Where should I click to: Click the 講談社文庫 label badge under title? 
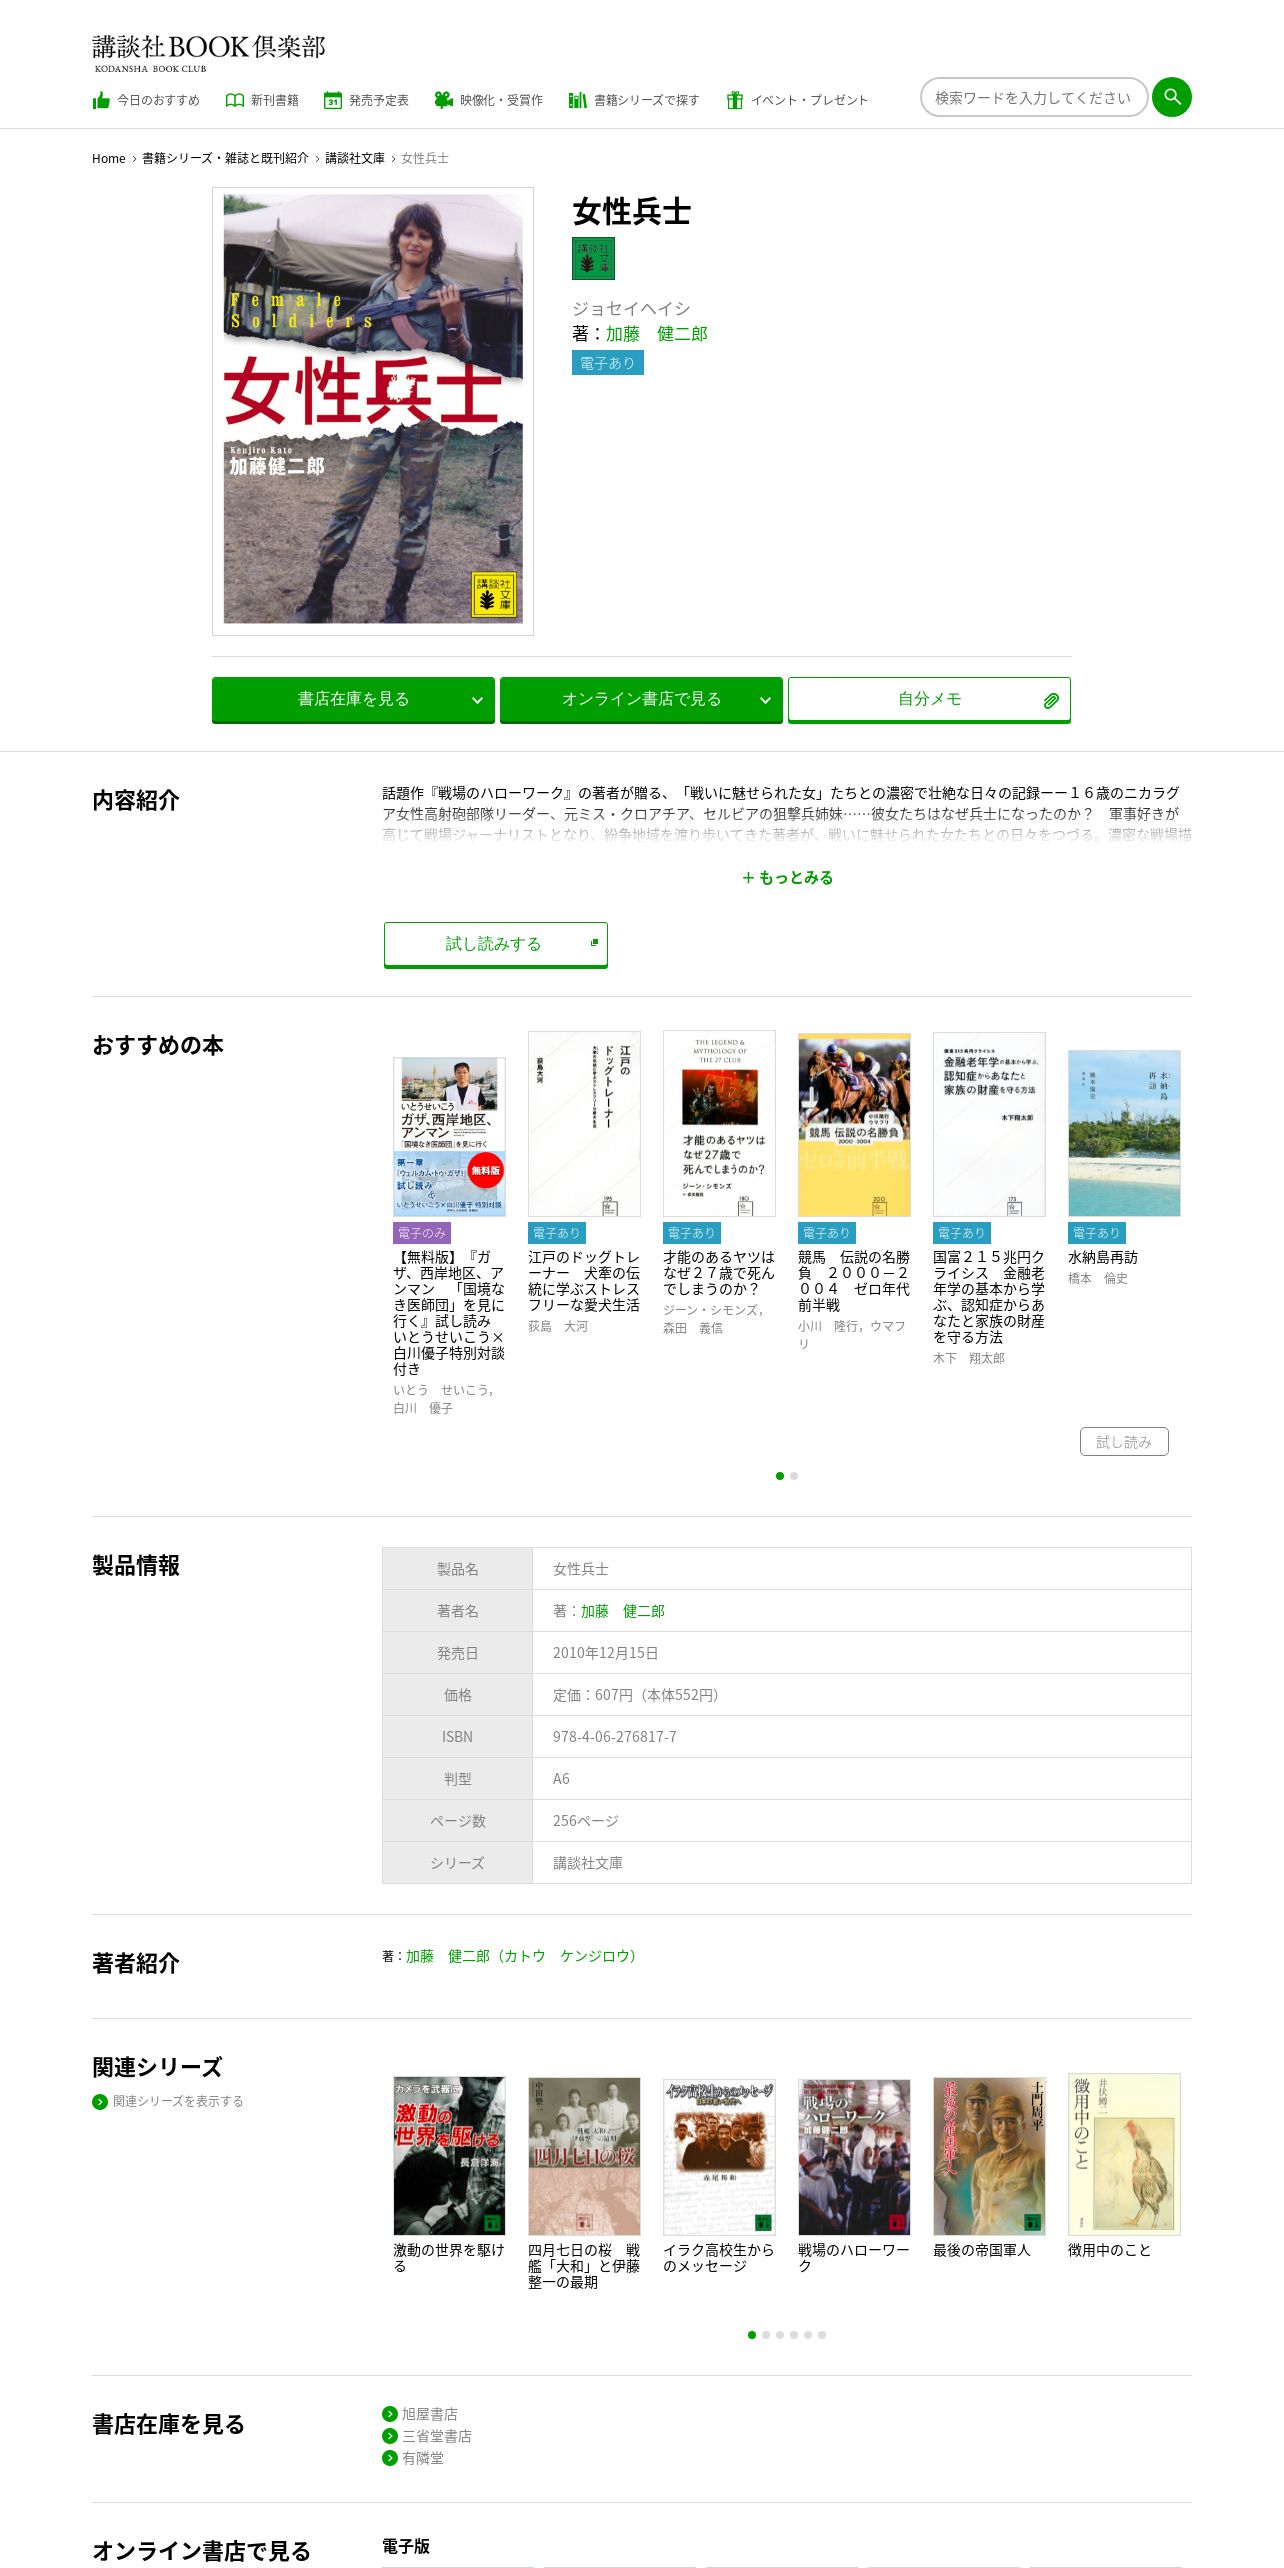point(593,258)
